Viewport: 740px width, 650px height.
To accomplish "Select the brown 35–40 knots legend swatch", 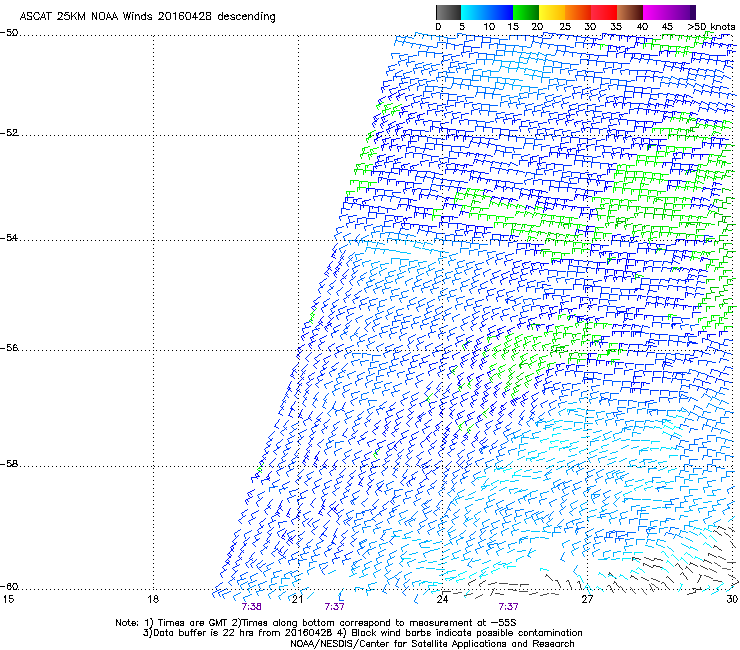I will [x=630, y=12].
